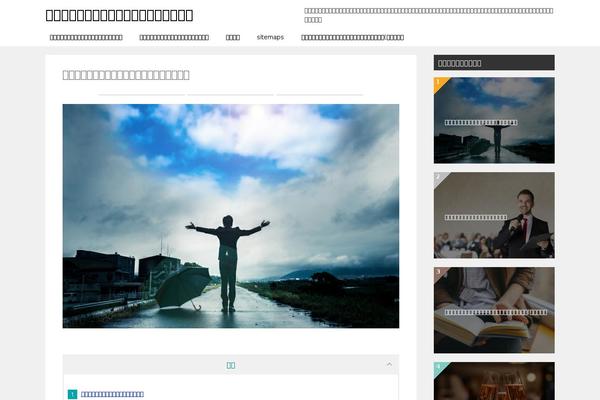The image size is (600, 400).
Task: Collapse the table of contents with its chevron
Action: pos(389,364)
